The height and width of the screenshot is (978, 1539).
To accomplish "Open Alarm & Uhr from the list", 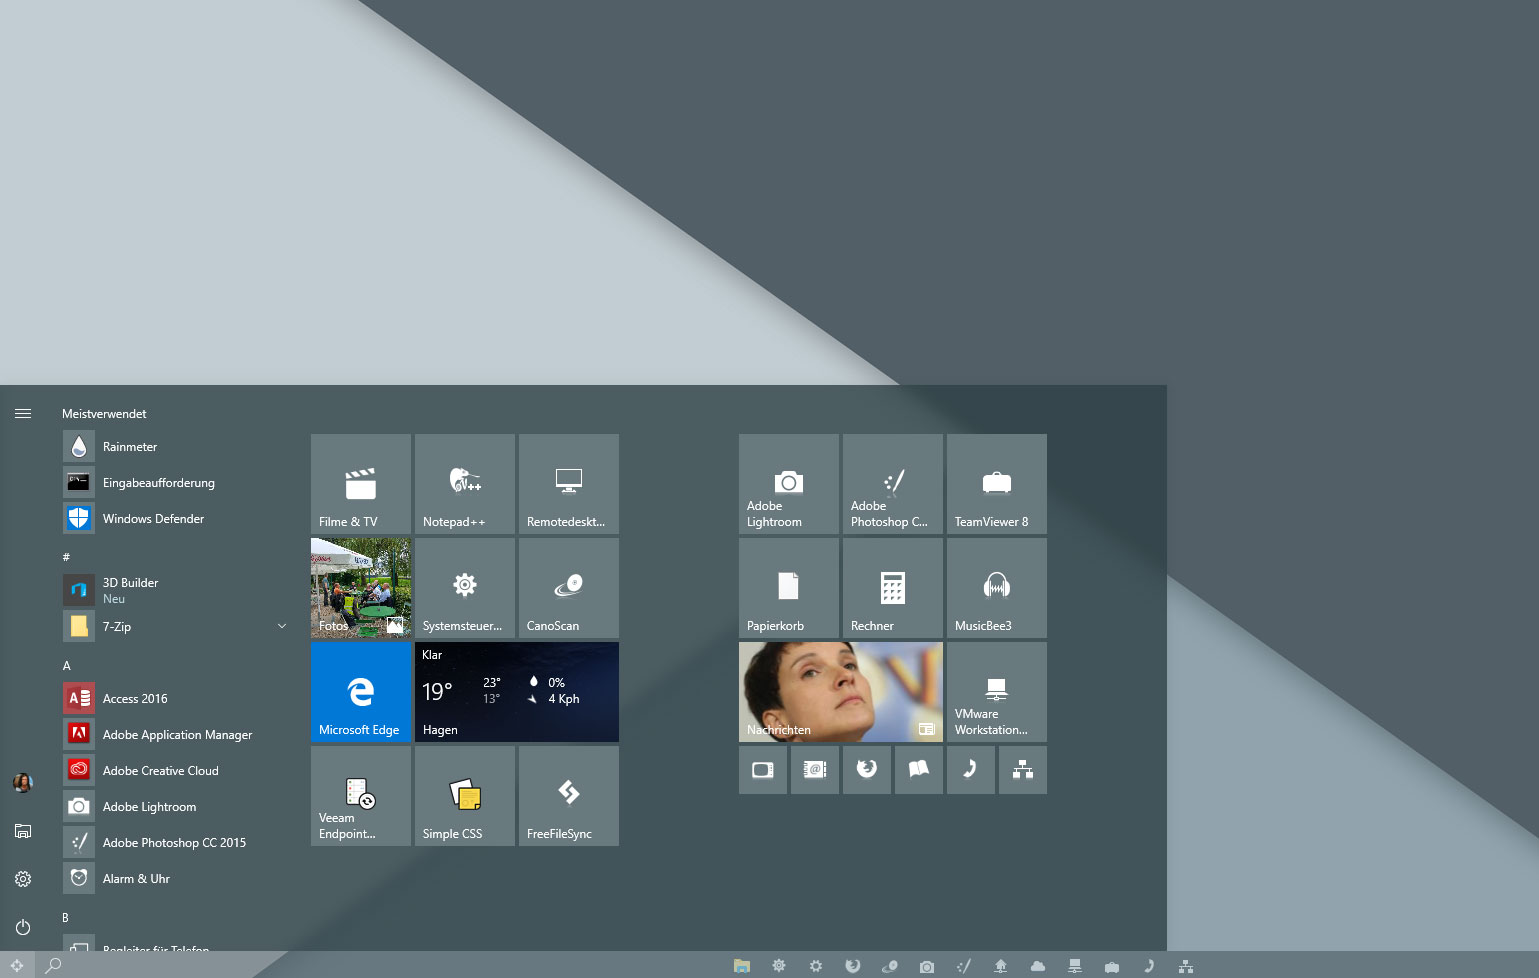I will click(177, 879).
